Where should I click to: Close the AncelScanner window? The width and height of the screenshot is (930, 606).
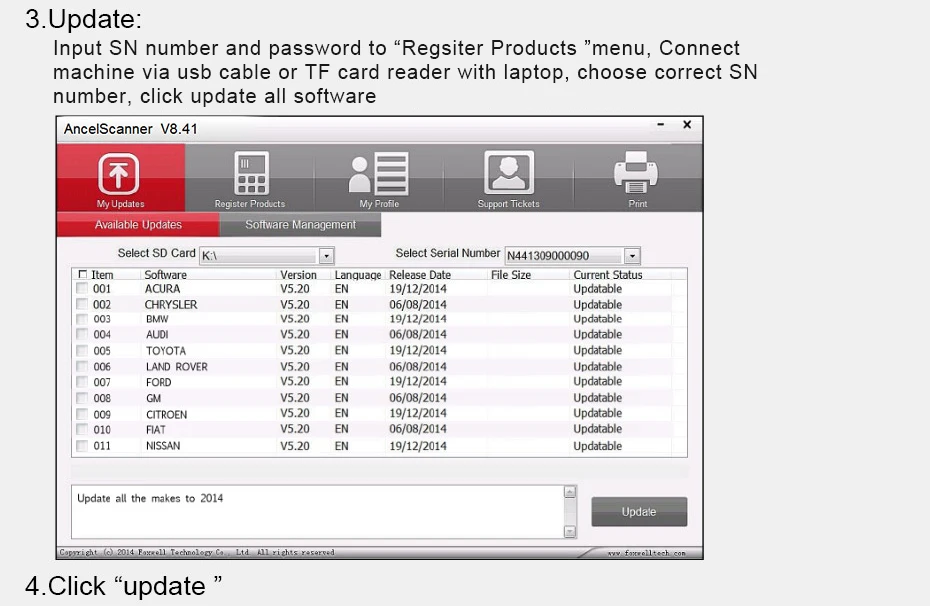tap(687, 125)
